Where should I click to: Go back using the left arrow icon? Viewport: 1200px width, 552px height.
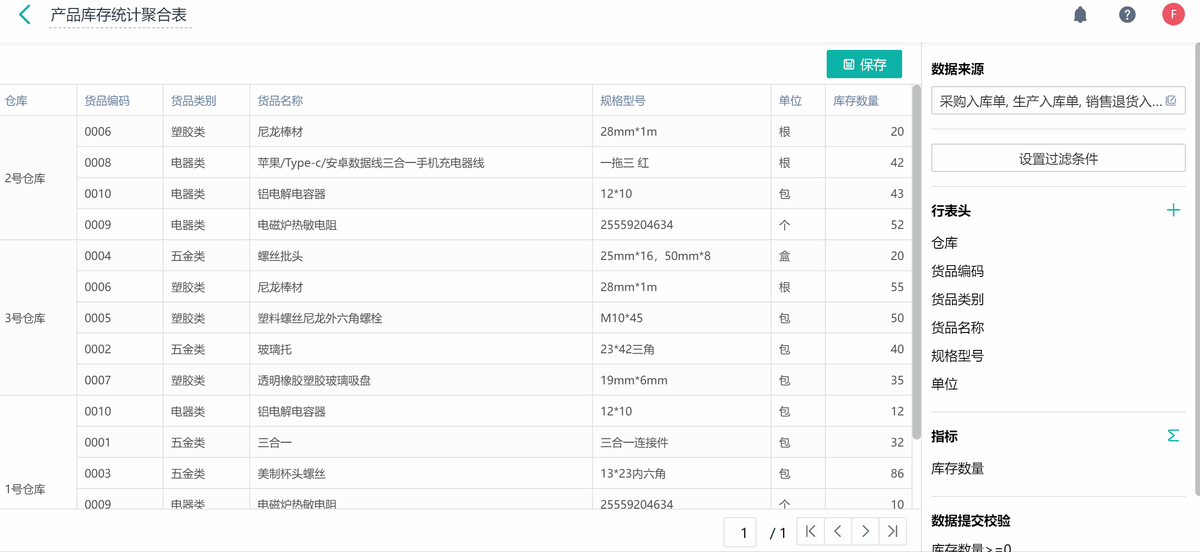25,15
